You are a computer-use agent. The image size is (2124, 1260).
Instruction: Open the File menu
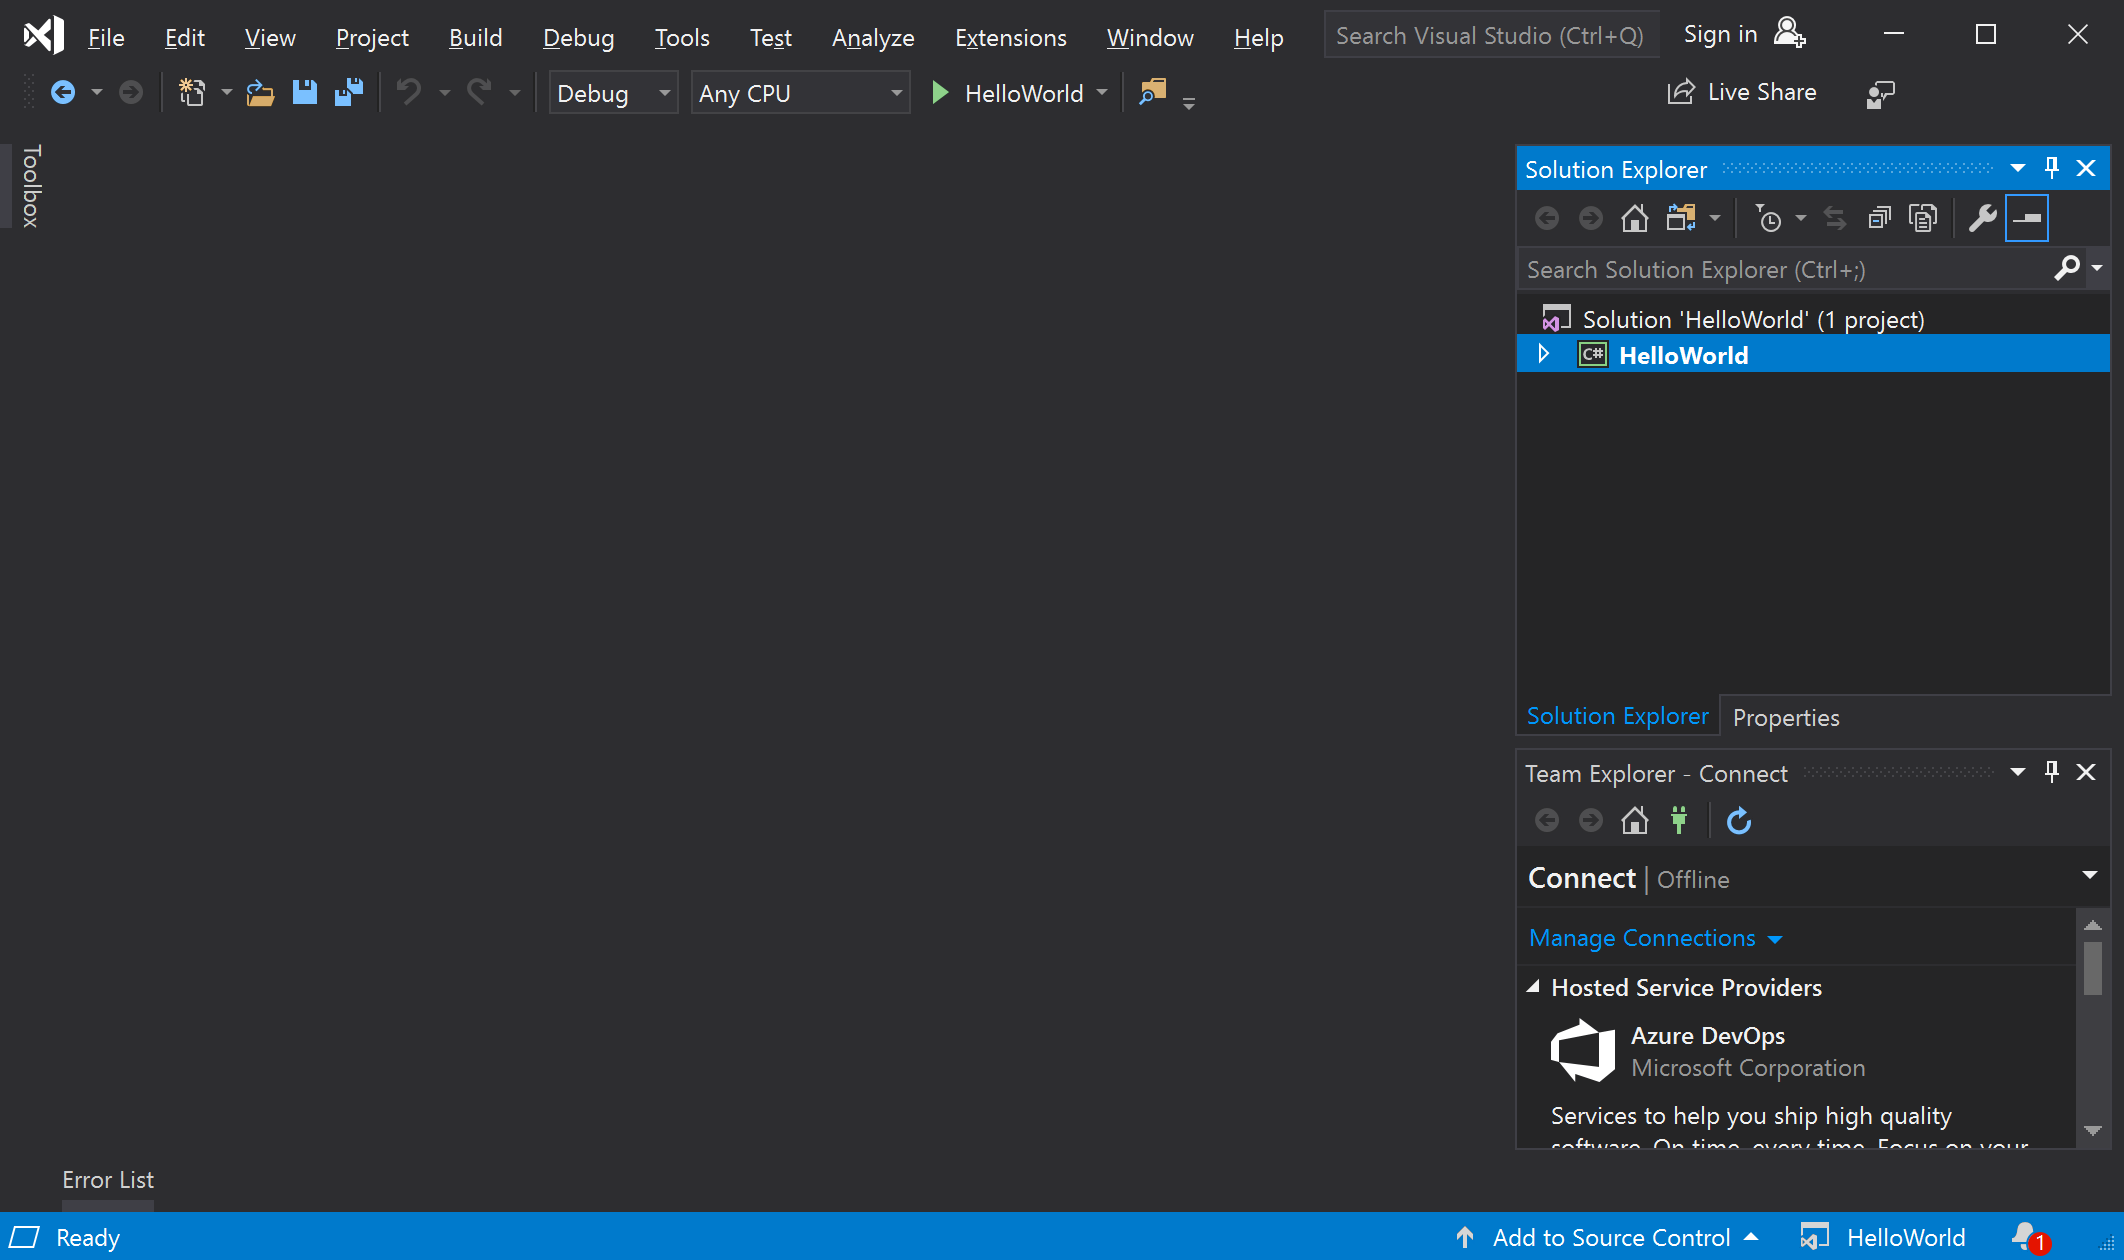[x=104, y=36]
